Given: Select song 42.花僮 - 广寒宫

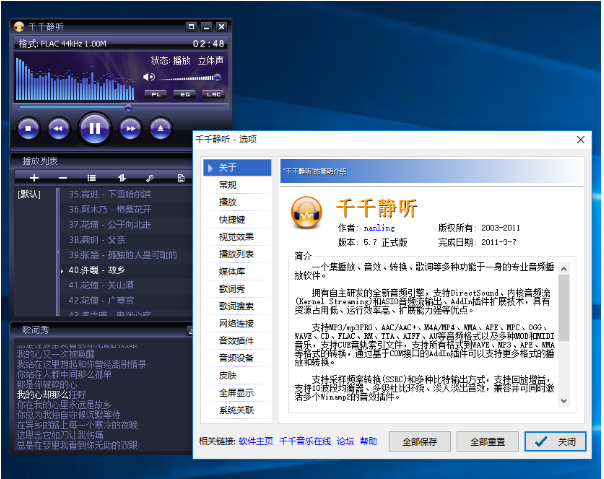Looking at the screenshot, I should point(127,300).
